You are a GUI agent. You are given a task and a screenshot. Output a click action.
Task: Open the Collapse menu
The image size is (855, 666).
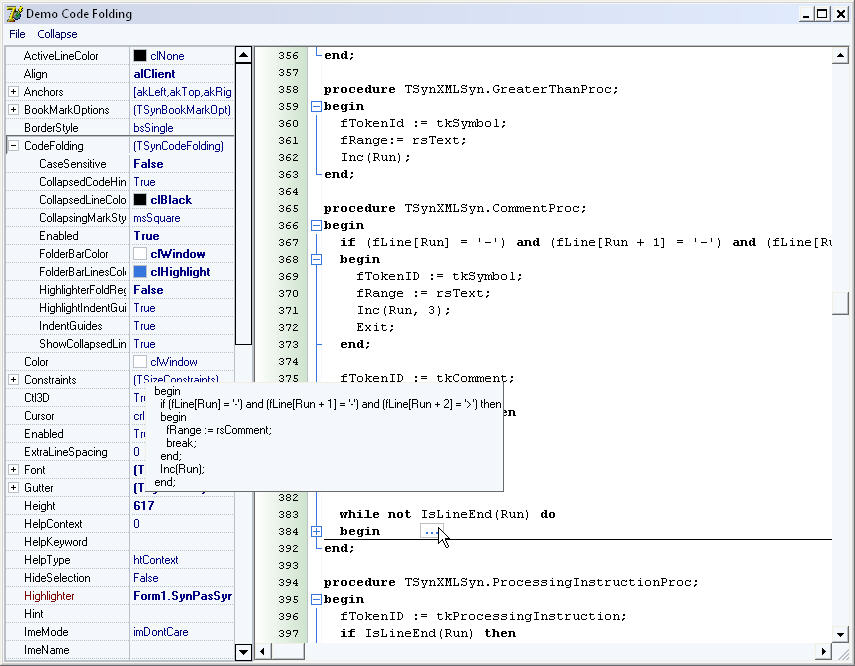pyautogui.click(x=57, y=34)
